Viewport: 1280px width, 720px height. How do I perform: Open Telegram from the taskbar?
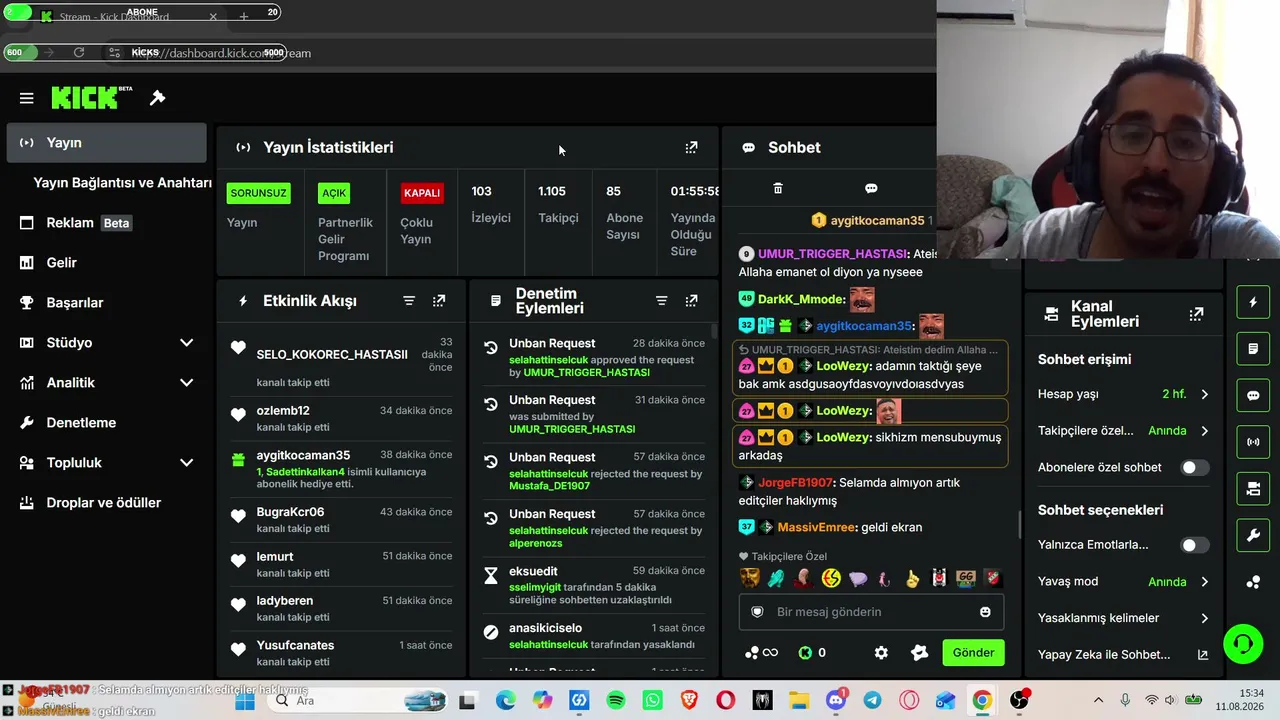[x=872, y=701]
